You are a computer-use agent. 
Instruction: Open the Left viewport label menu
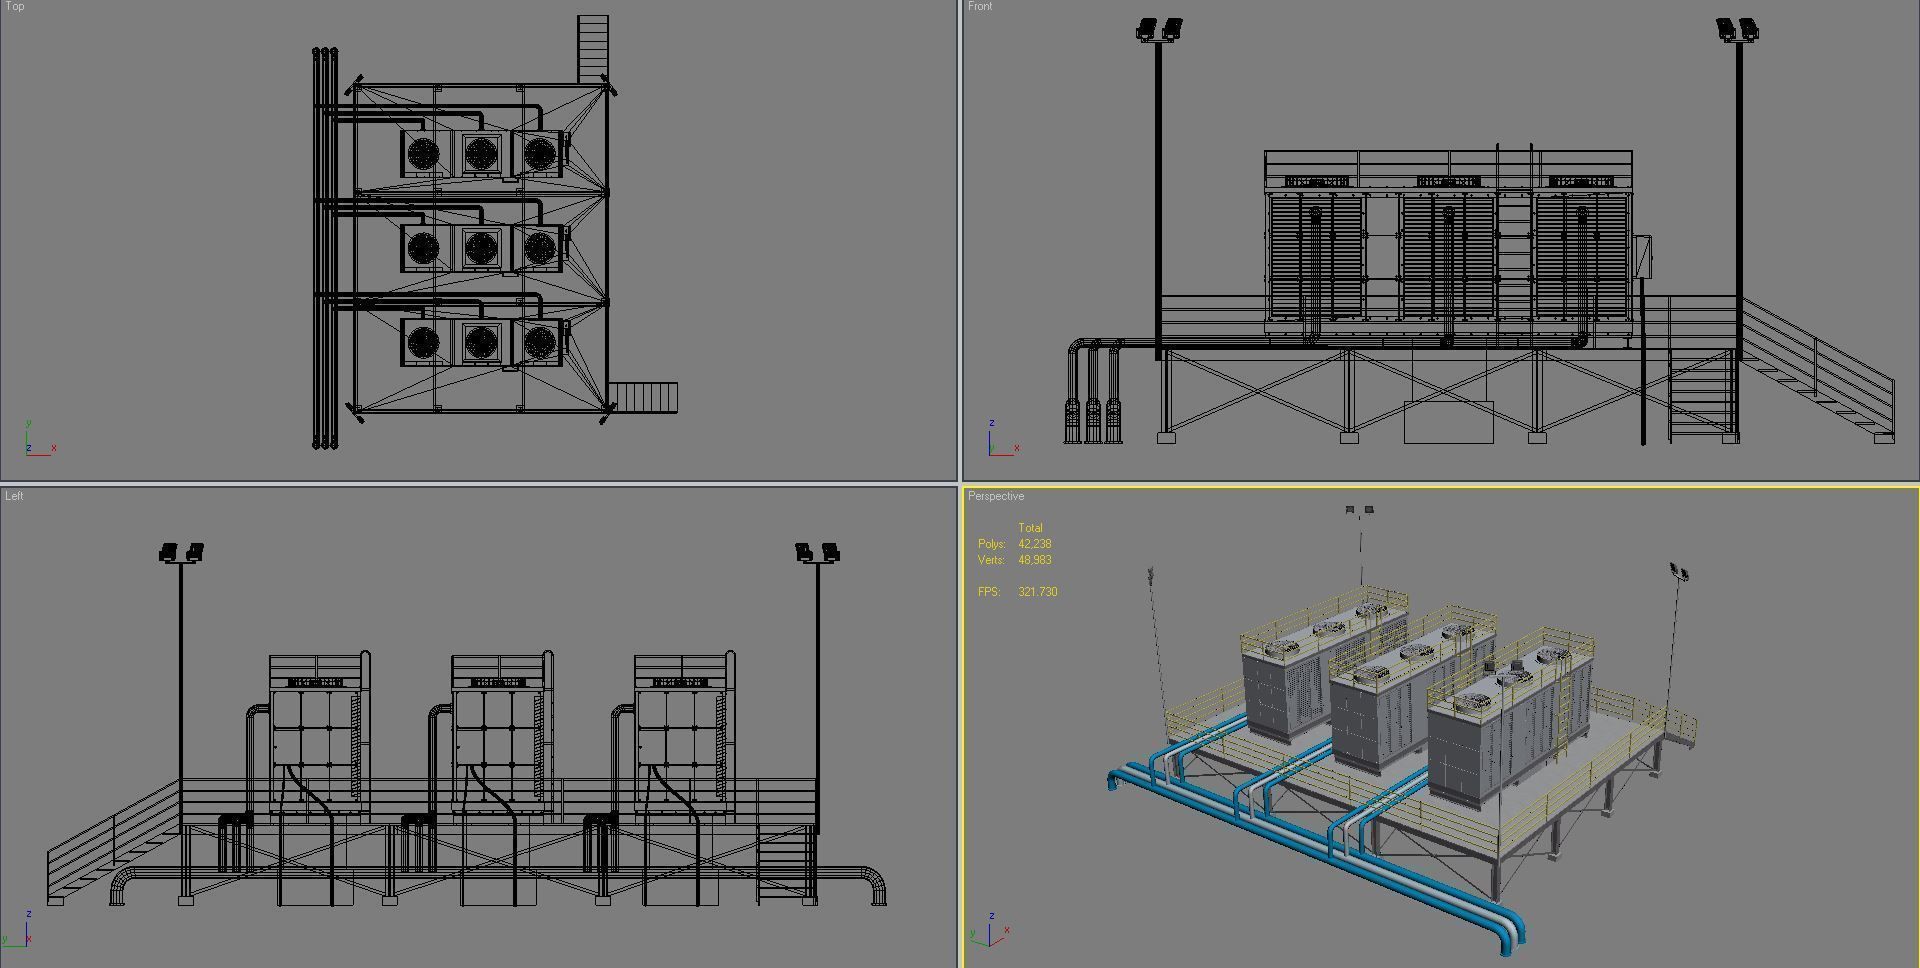14,496
